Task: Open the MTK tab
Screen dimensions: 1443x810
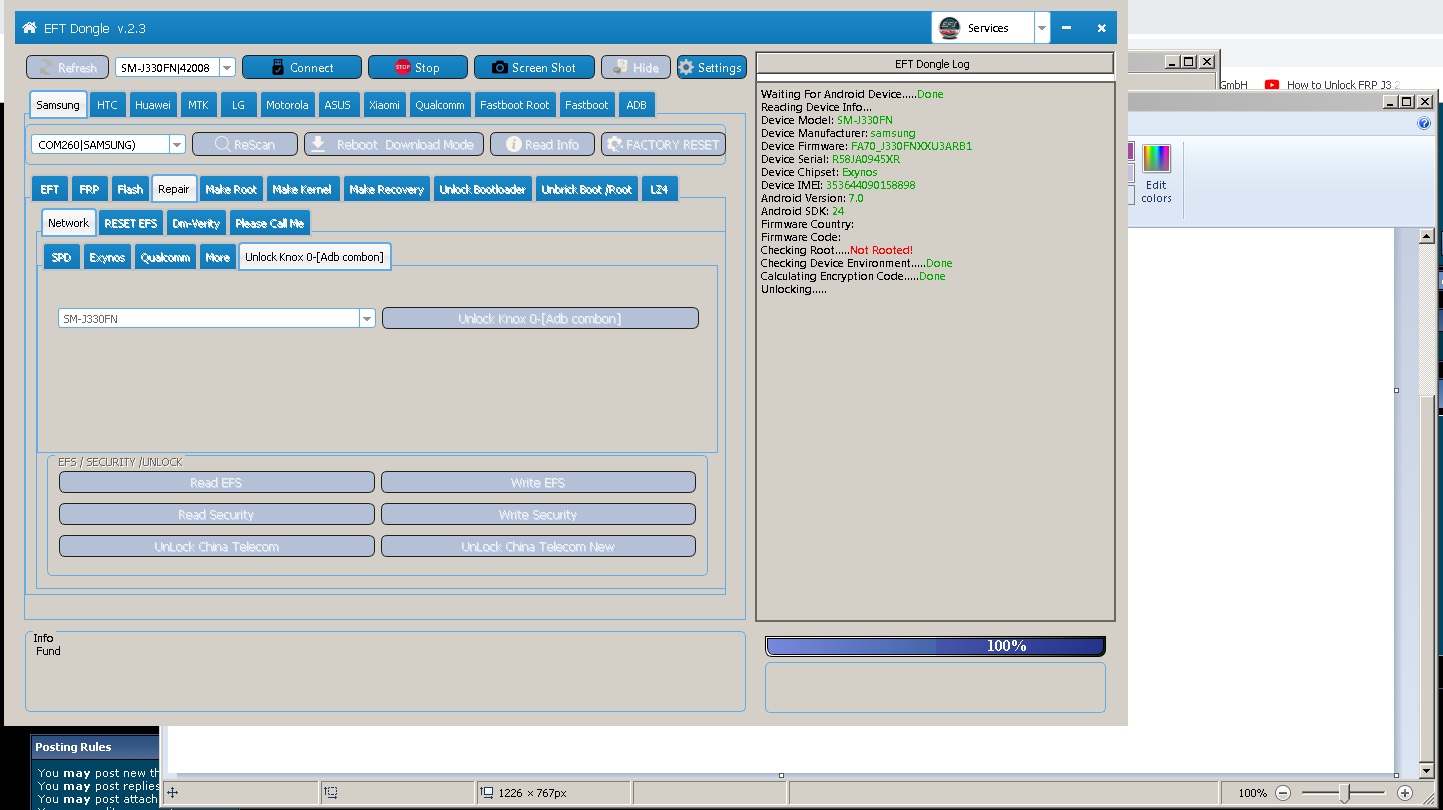Action: click(x=198, y=105)
